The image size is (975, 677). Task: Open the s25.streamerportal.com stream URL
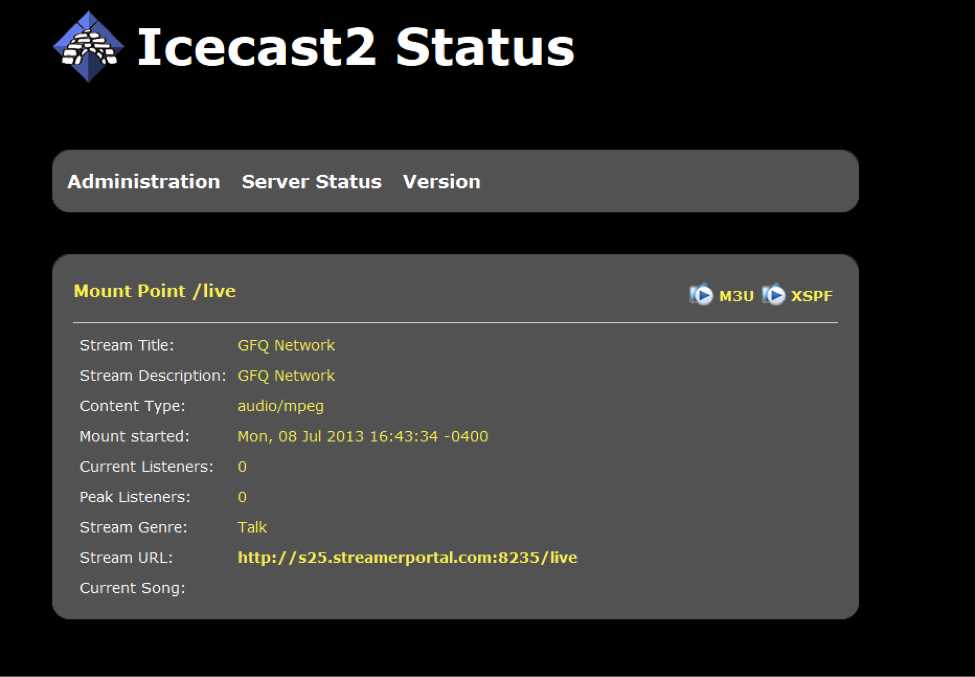click(x=407, y=558)
